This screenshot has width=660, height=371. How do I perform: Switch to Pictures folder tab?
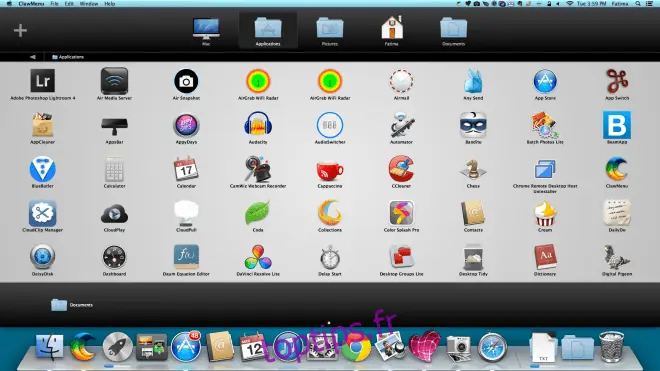coord(330,31)
